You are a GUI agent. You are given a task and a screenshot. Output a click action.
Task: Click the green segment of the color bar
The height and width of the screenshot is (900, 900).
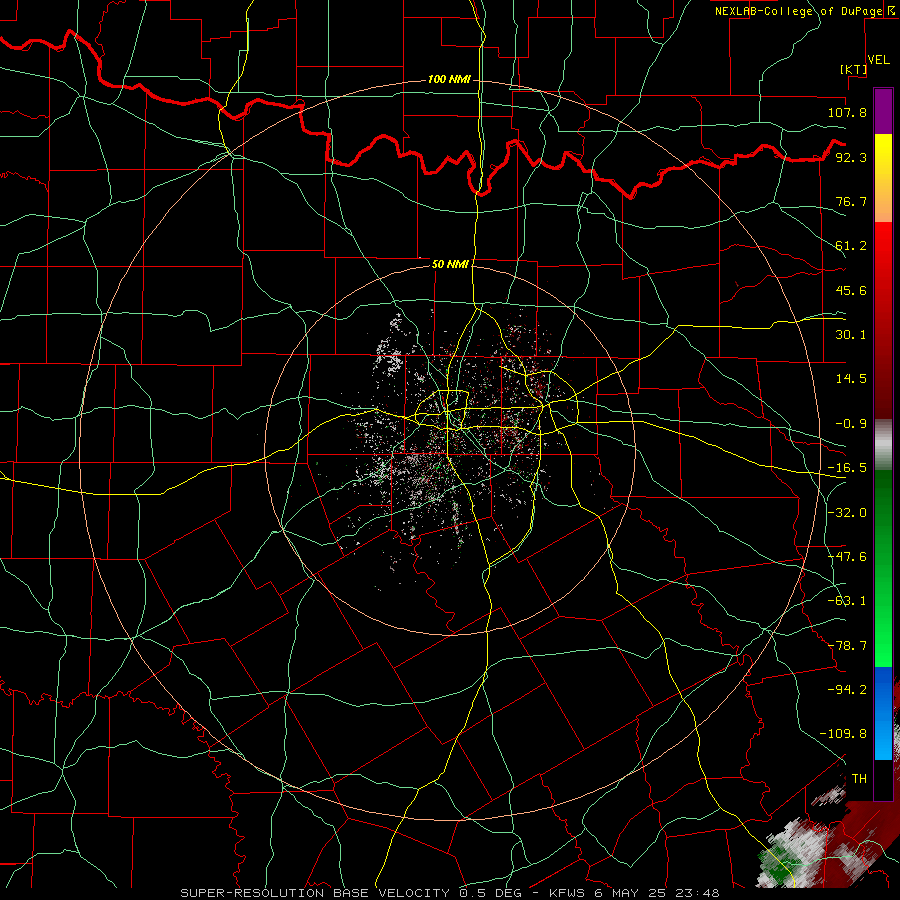point(883,568)
